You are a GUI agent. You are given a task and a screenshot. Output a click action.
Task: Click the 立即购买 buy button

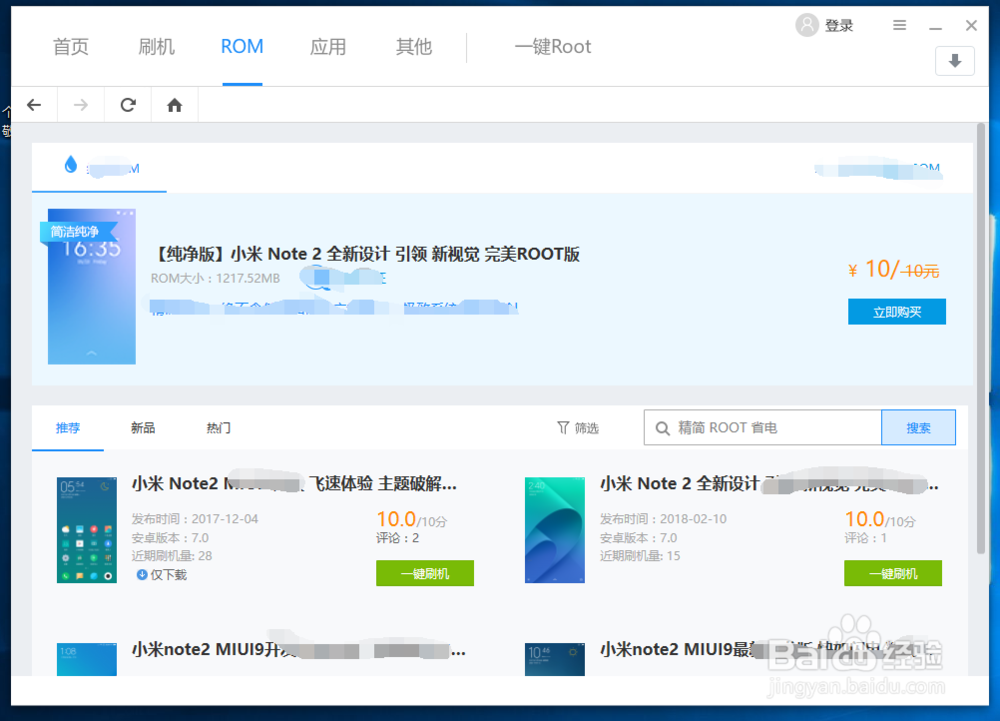coord(897,312)
